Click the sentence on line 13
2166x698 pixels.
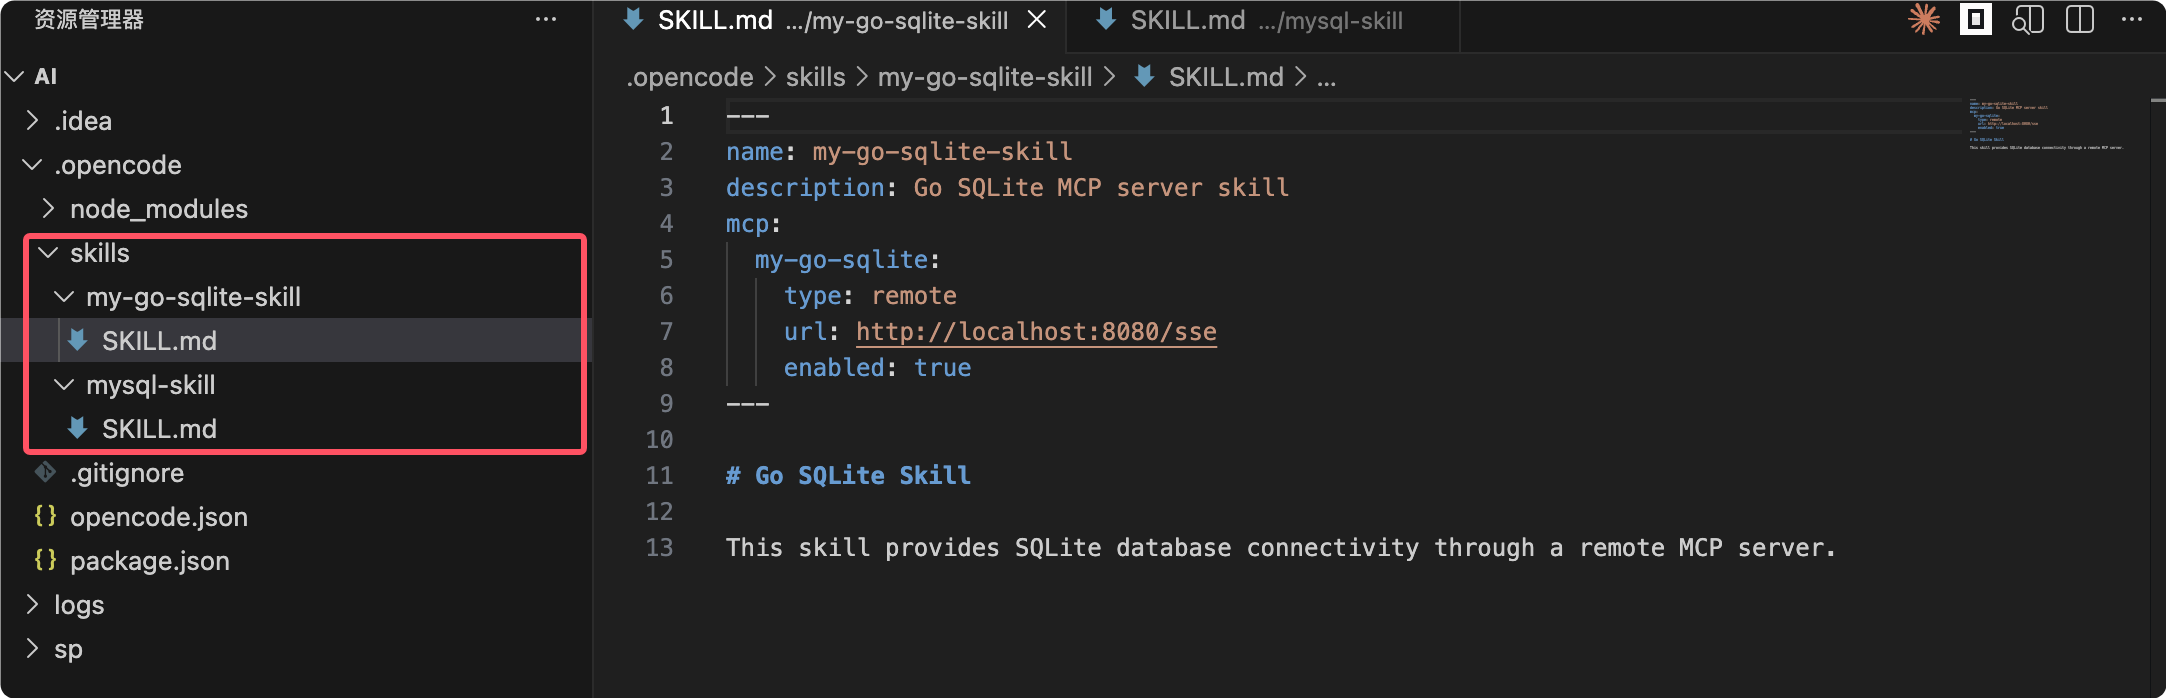[x=1281, y=548]
